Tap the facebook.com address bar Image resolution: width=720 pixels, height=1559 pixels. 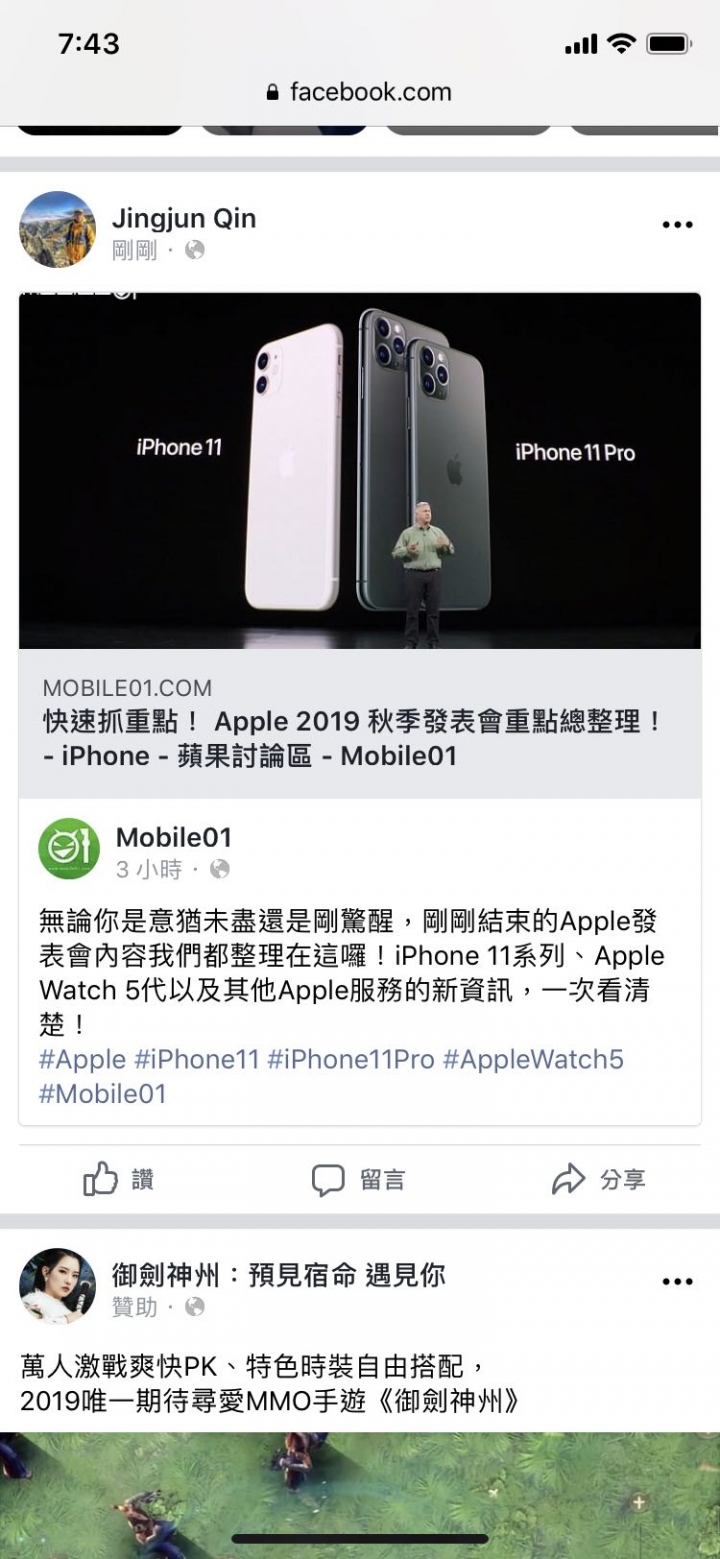(x=360, y=93)
